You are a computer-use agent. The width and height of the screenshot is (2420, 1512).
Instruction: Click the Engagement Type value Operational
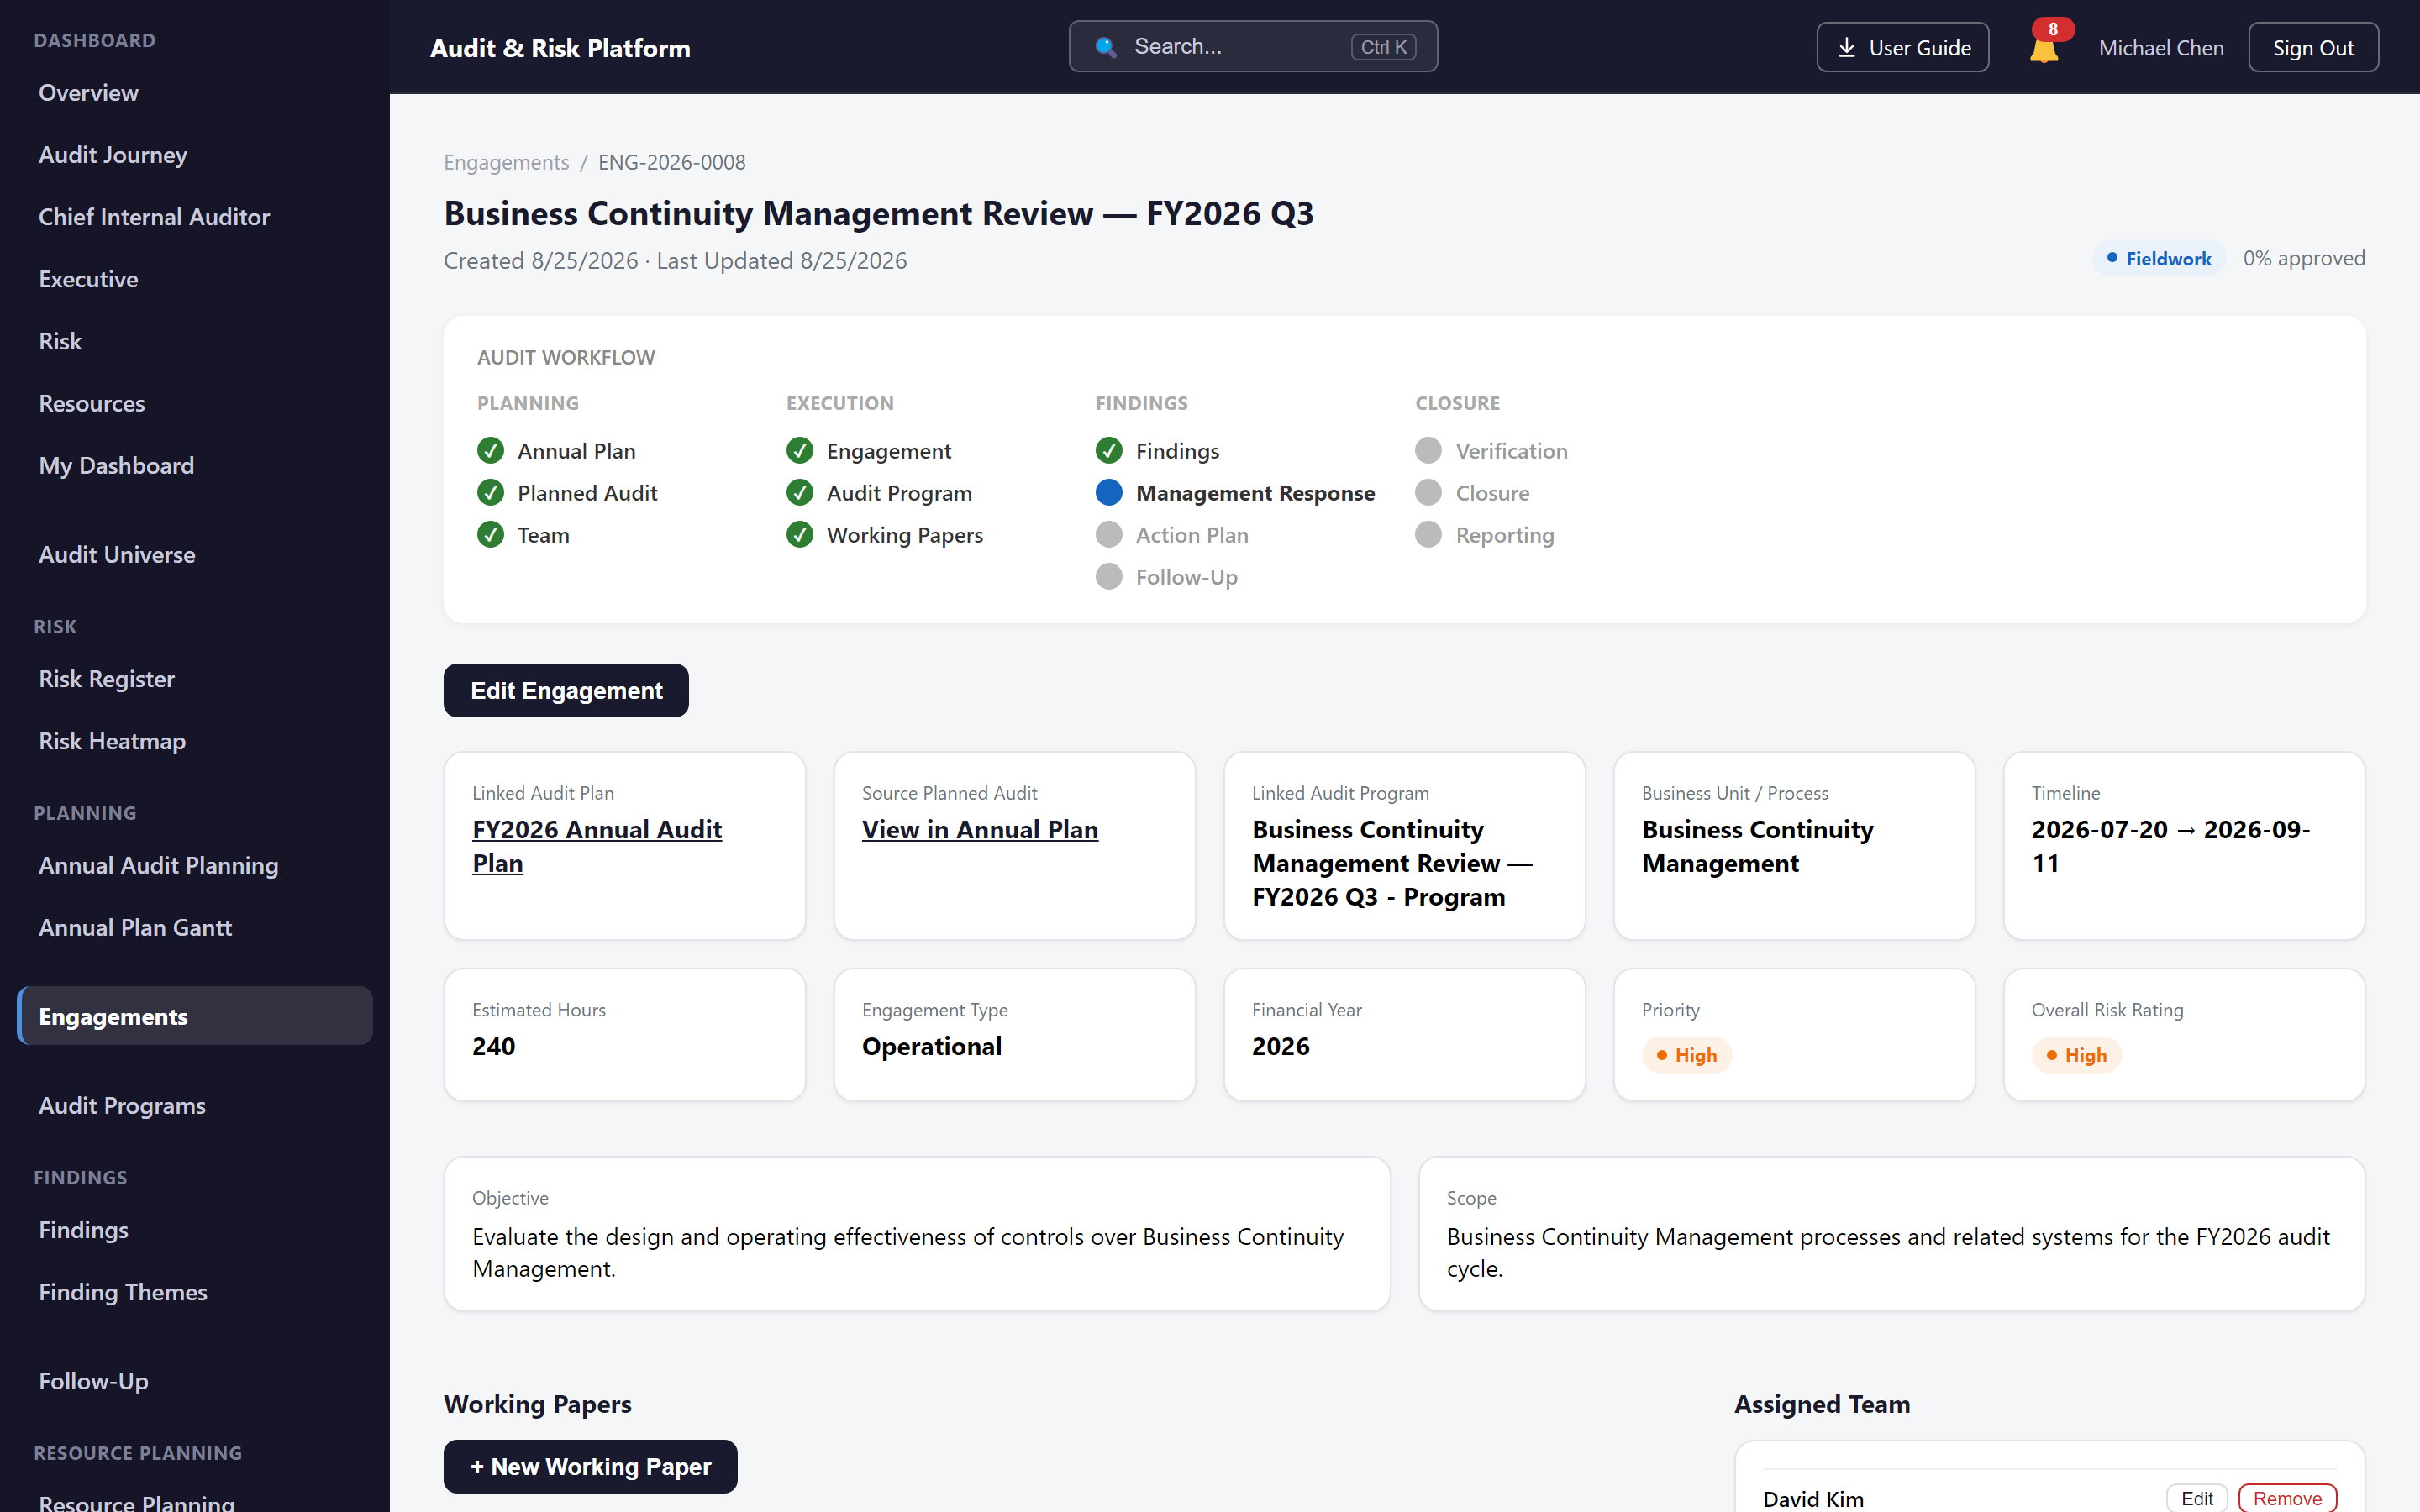pyautogui.click(x=932, y=1046)
